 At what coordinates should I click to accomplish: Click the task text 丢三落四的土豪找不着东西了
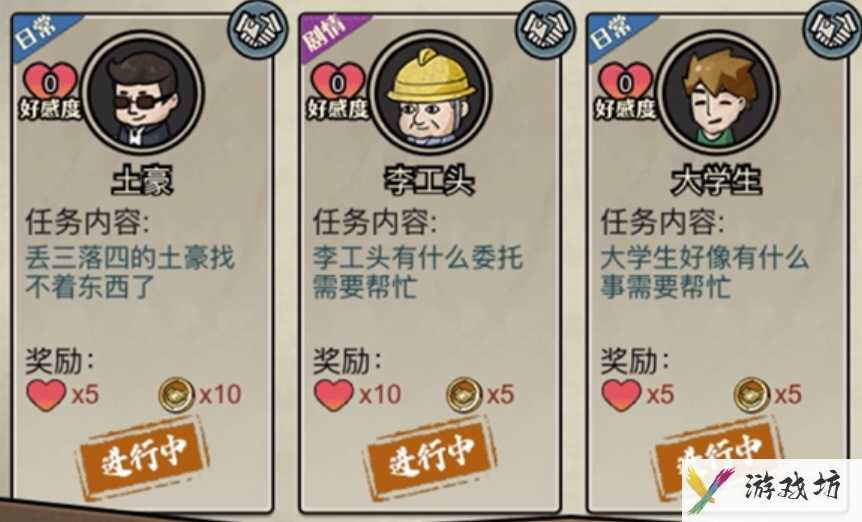coord(130,273)
